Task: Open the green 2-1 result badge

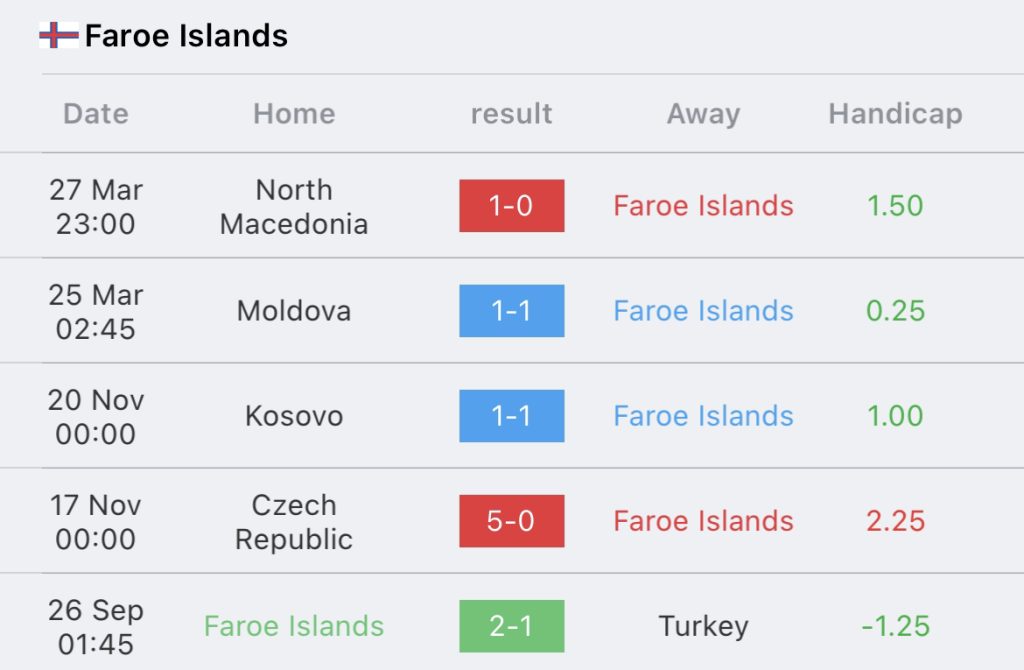Action: point(511,626)
